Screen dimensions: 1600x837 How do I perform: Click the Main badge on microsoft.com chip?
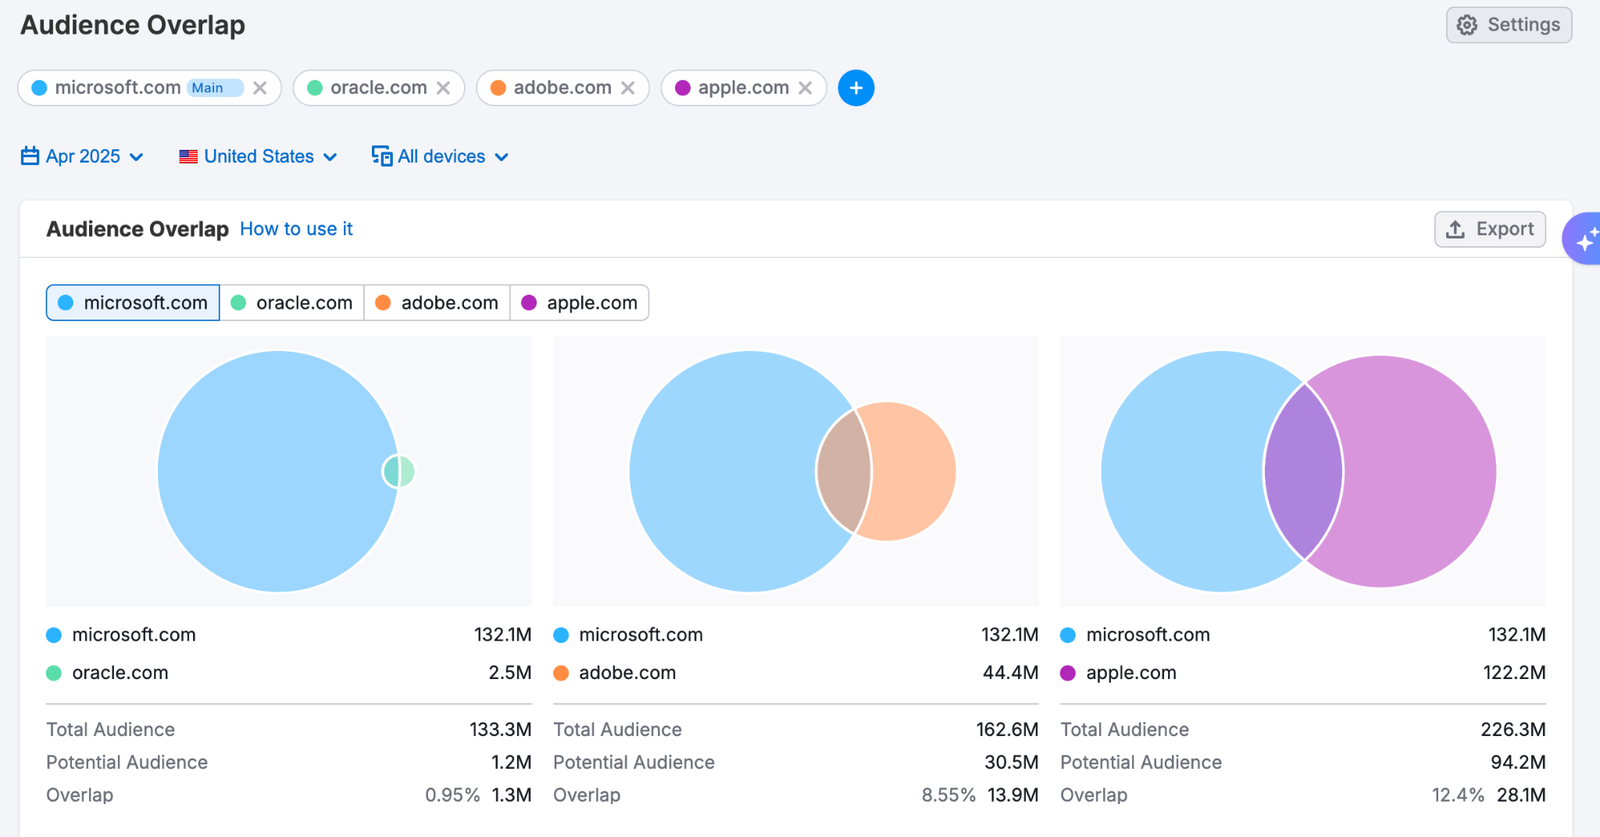pos(214,88)
